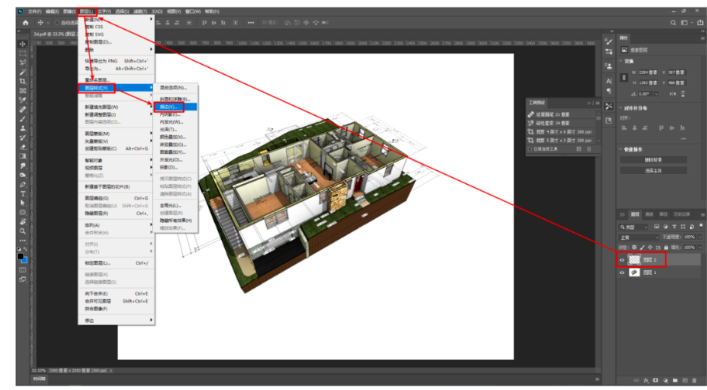
Task: Open the layer Opacity dropdown arrow
Action: pos(700,237)
